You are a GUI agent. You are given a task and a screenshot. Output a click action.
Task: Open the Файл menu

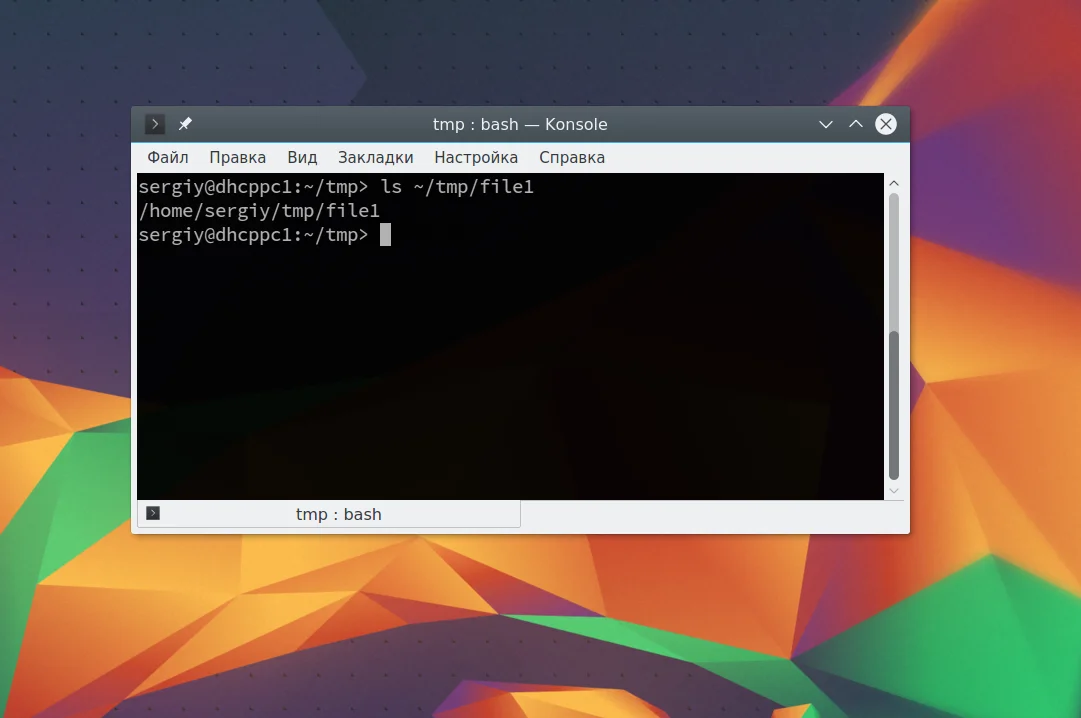pos(168,157)
